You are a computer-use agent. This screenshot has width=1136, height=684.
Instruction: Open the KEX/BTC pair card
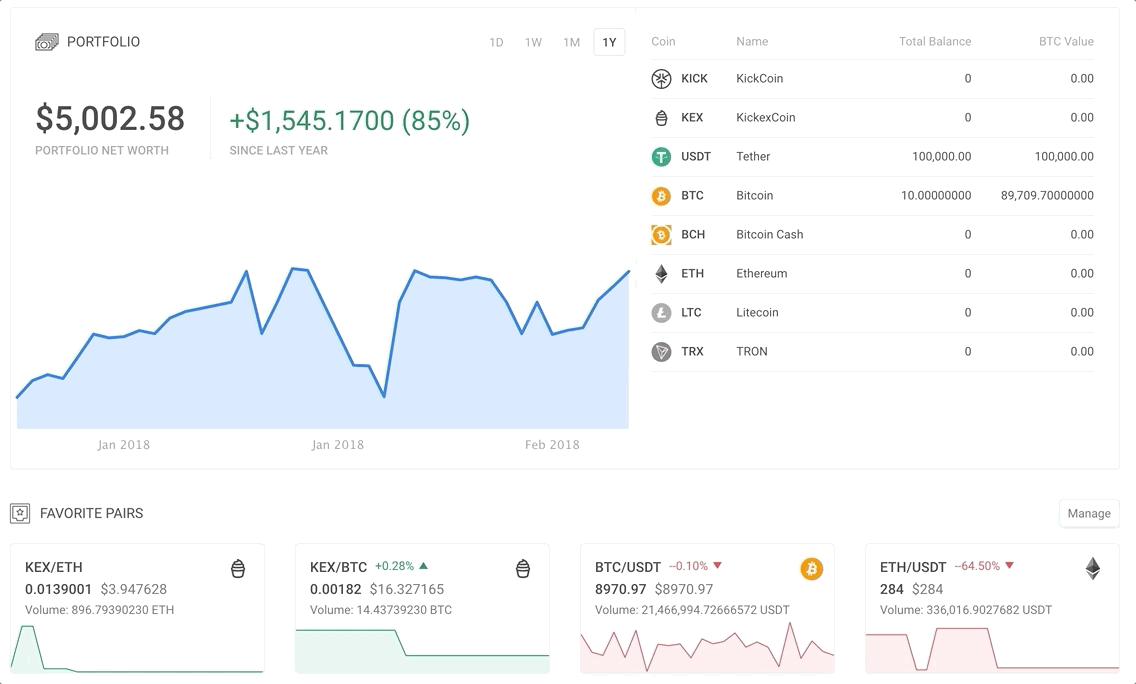click(x=422, y=609)
